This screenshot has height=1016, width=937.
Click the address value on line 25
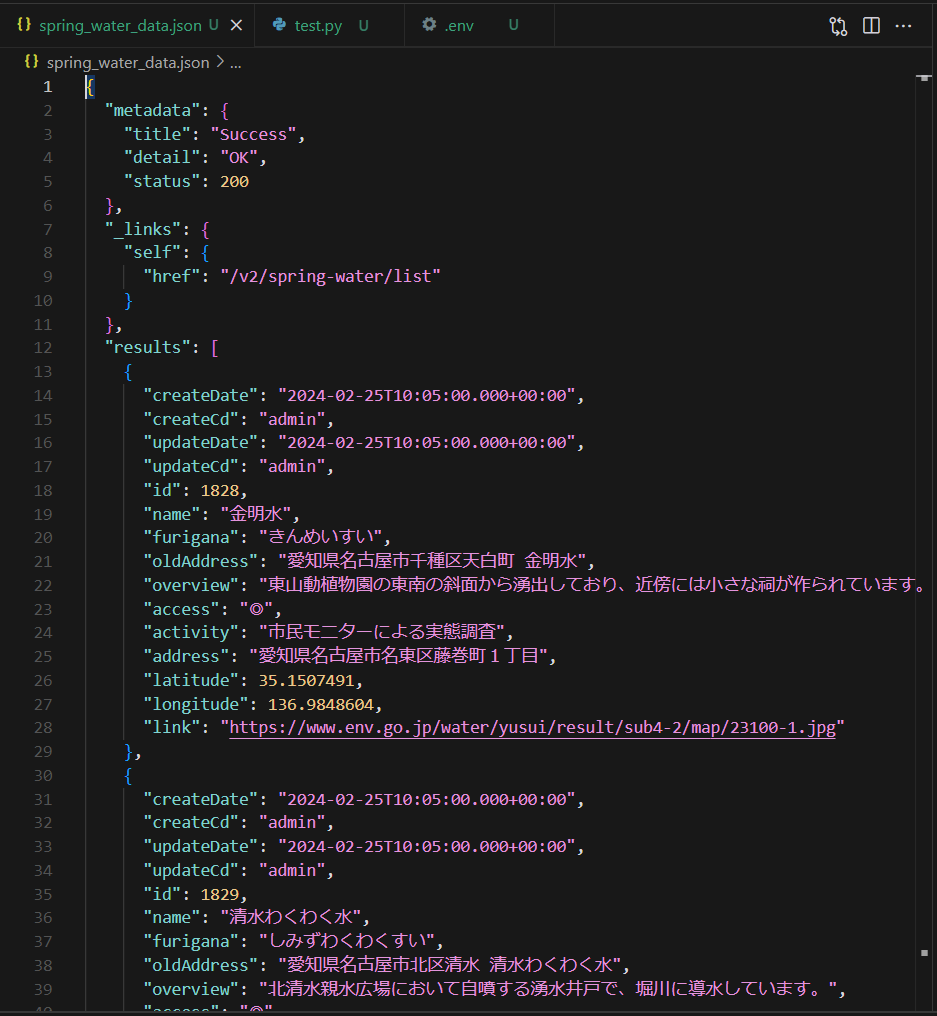[x=399, y=656]
